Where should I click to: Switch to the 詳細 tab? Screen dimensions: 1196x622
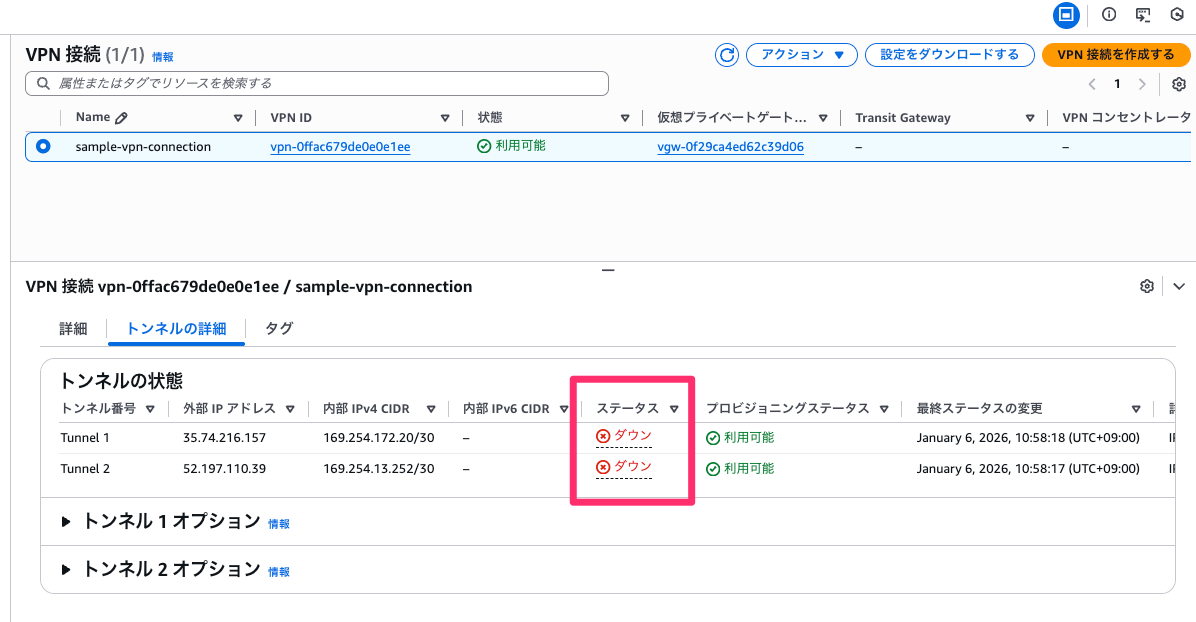pyautogui.click(x=73, y=328)
